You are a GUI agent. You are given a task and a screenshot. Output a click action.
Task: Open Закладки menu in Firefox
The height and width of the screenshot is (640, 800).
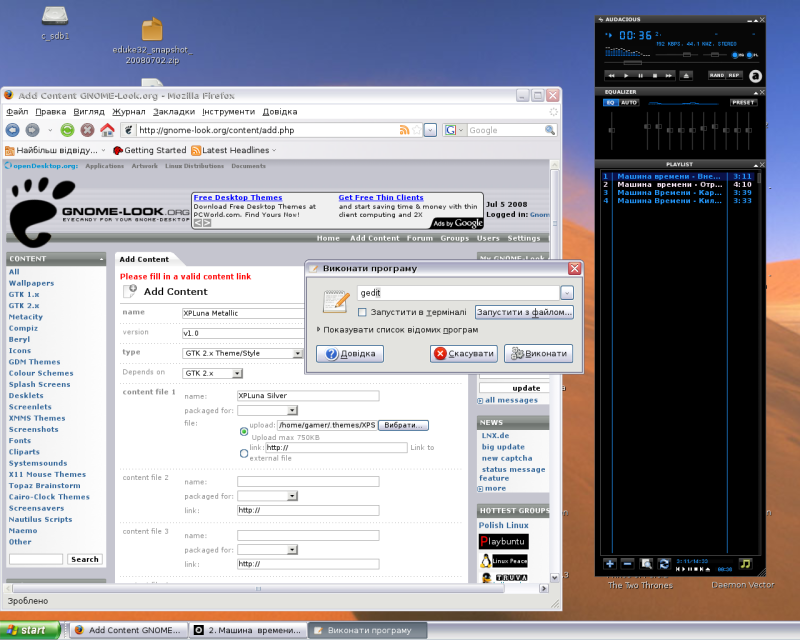tap(174, 112)
